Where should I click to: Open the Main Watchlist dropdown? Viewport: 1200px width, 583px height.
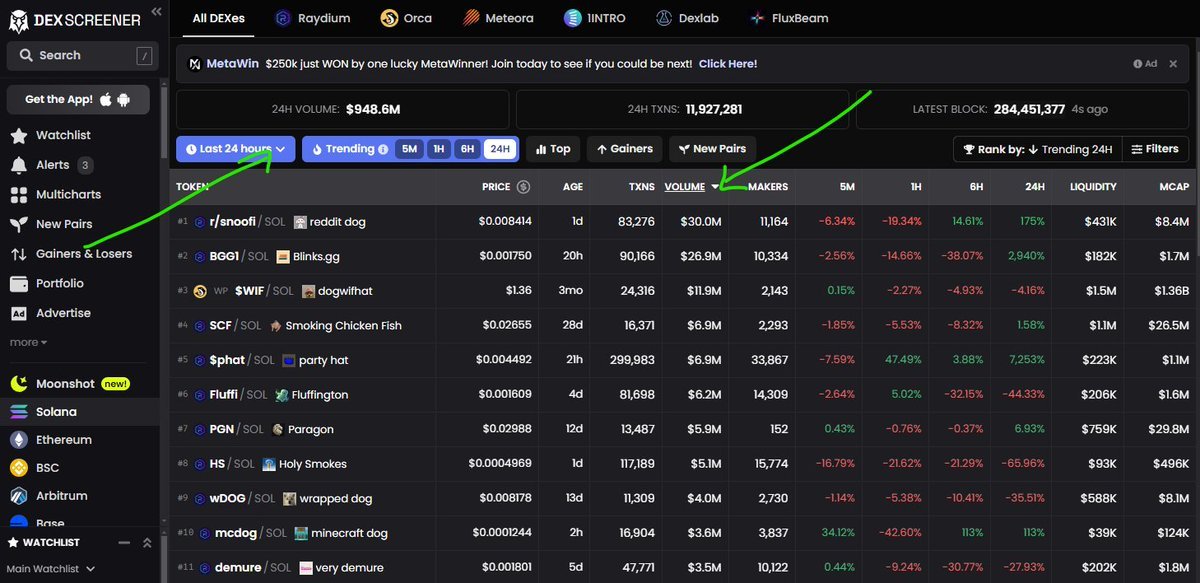click(x=52, y=569)
